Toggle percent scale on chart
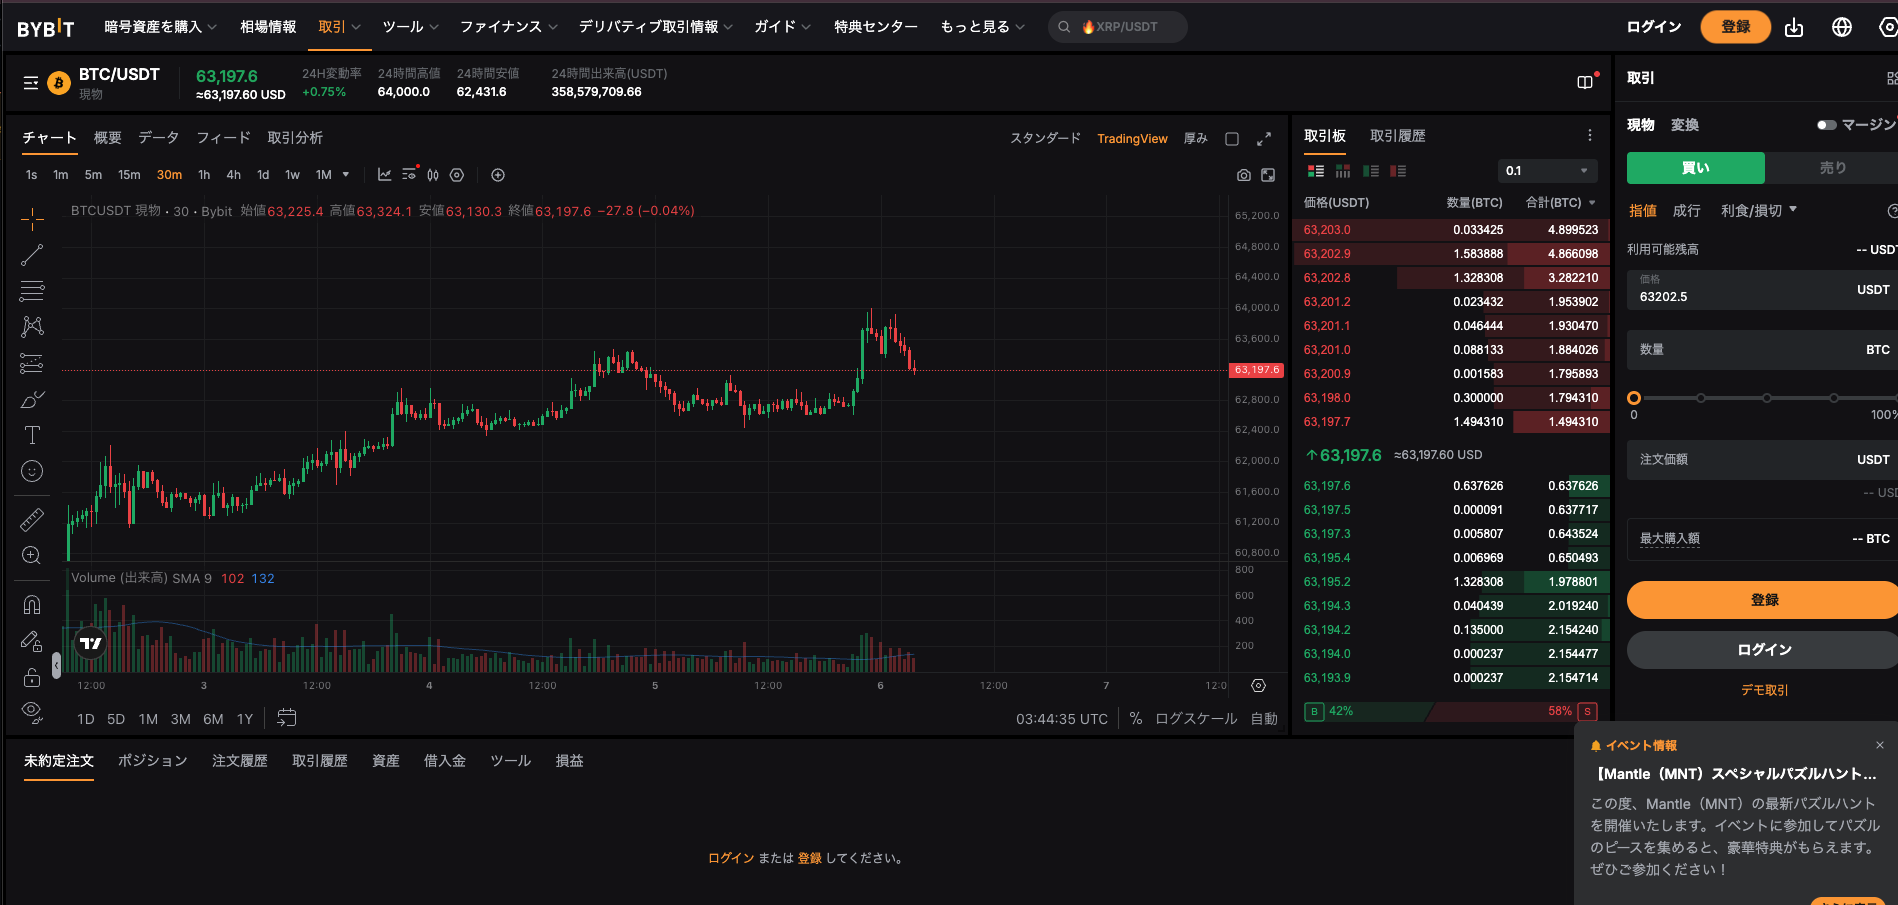The height and width of the screenshot is (905, 1898). [1136, 719]
